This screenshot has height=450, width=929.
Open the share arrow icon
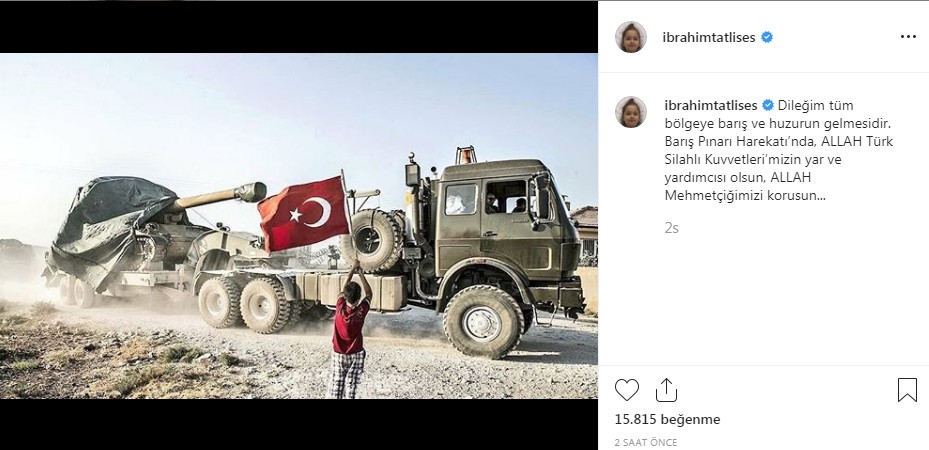(667, 390)
